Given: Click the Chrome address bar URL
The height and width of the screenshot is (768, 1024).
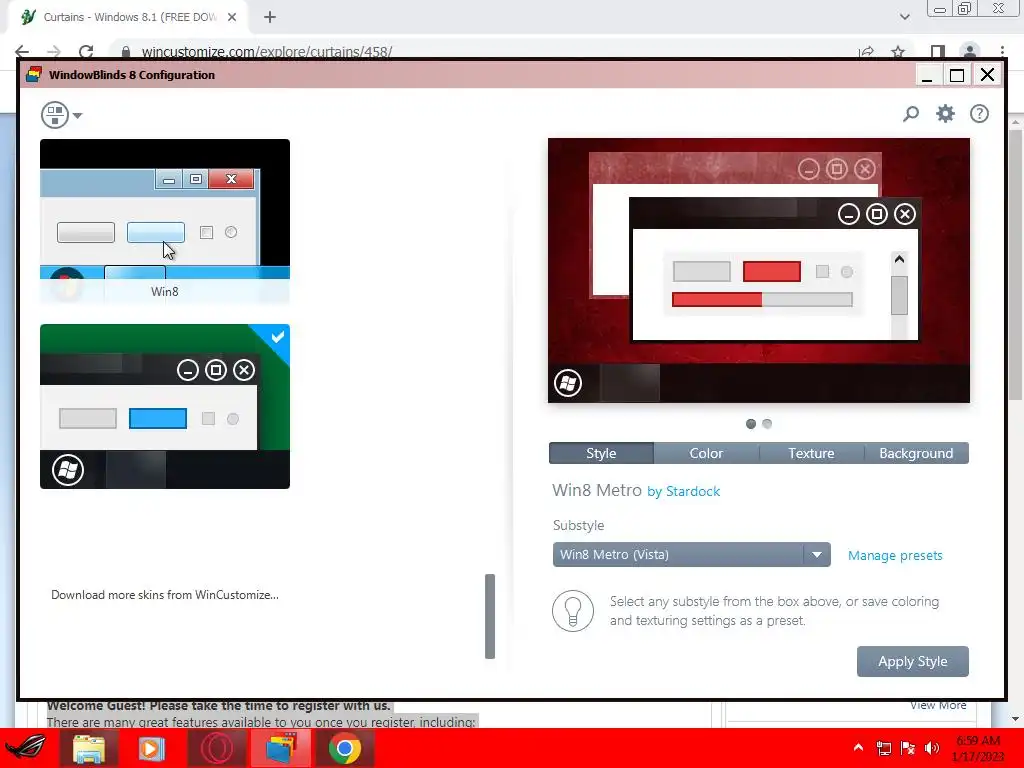Looking at the screenshot, I should (266, 52).
